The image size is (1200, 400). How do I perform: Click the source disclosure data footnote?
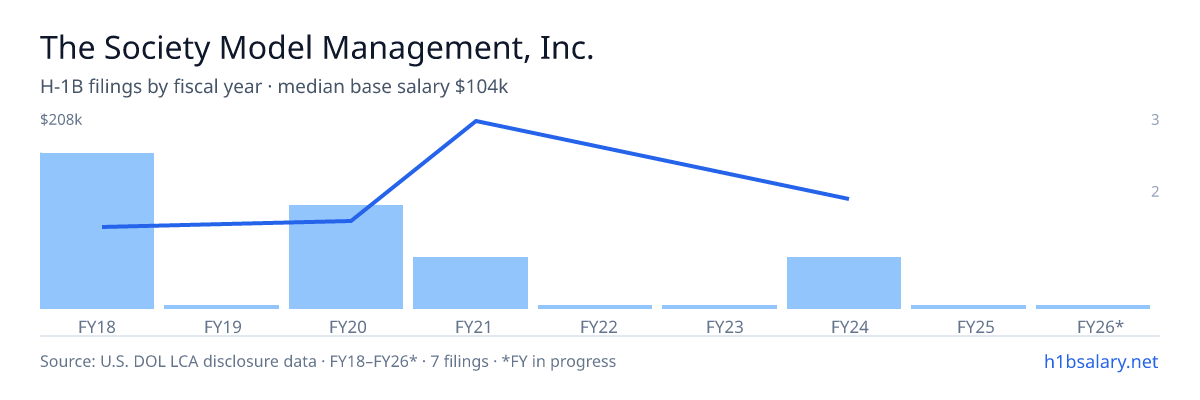[x=328, y=361]
